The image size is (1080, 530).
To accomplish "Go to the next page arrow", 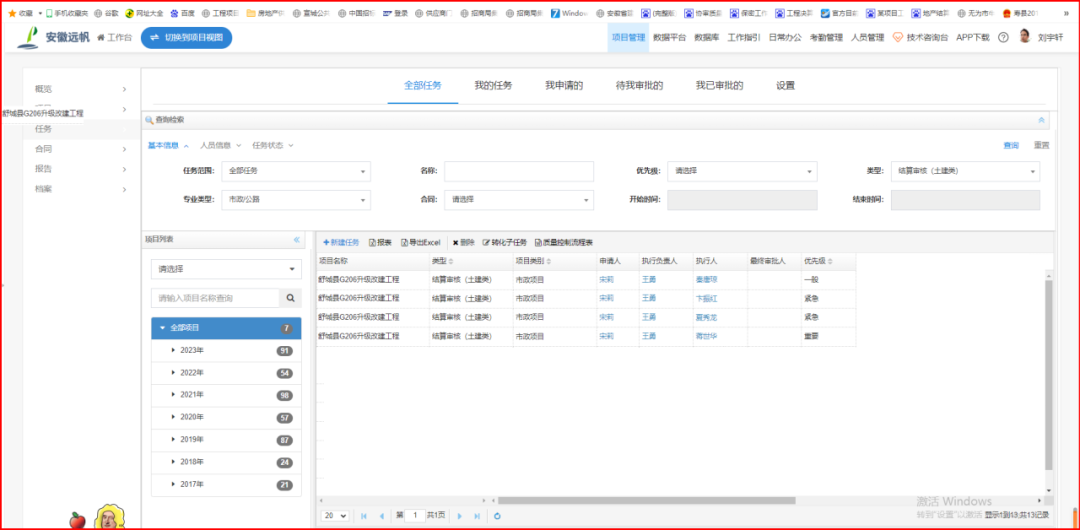I will click(x=459, y=516).
